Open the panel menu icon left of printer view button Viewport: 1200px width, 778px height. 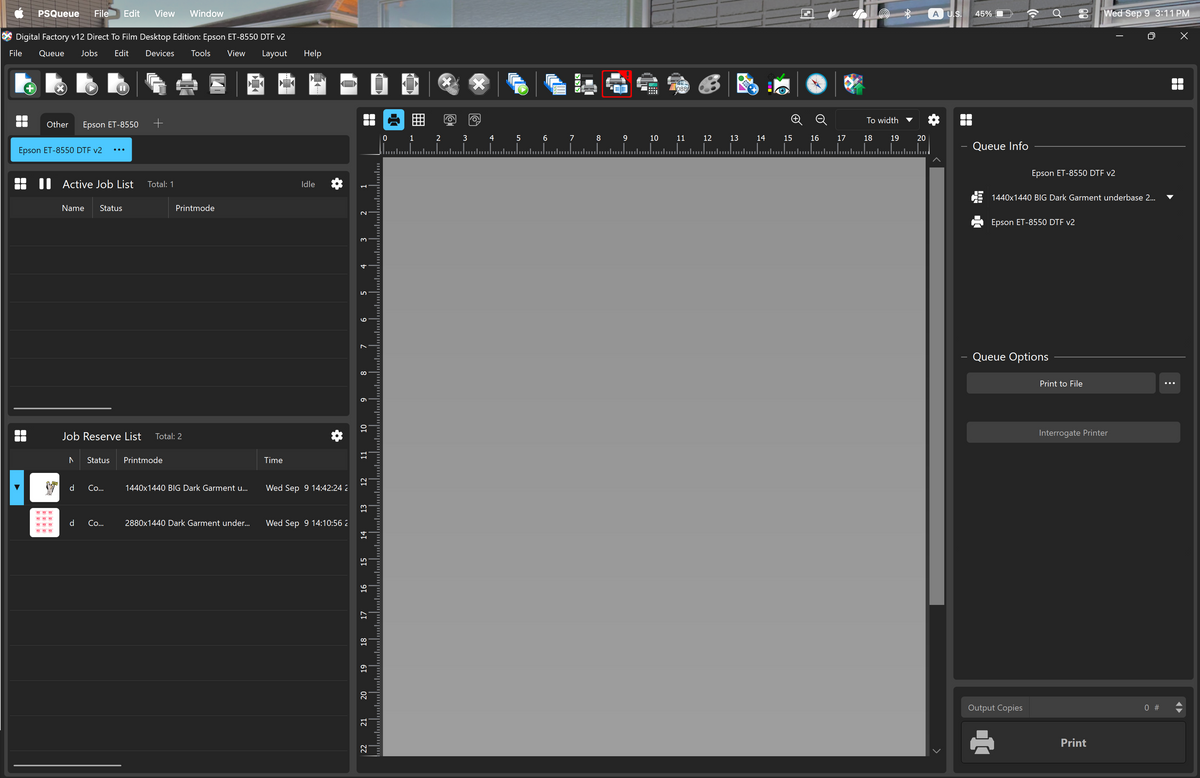(369, 120)
